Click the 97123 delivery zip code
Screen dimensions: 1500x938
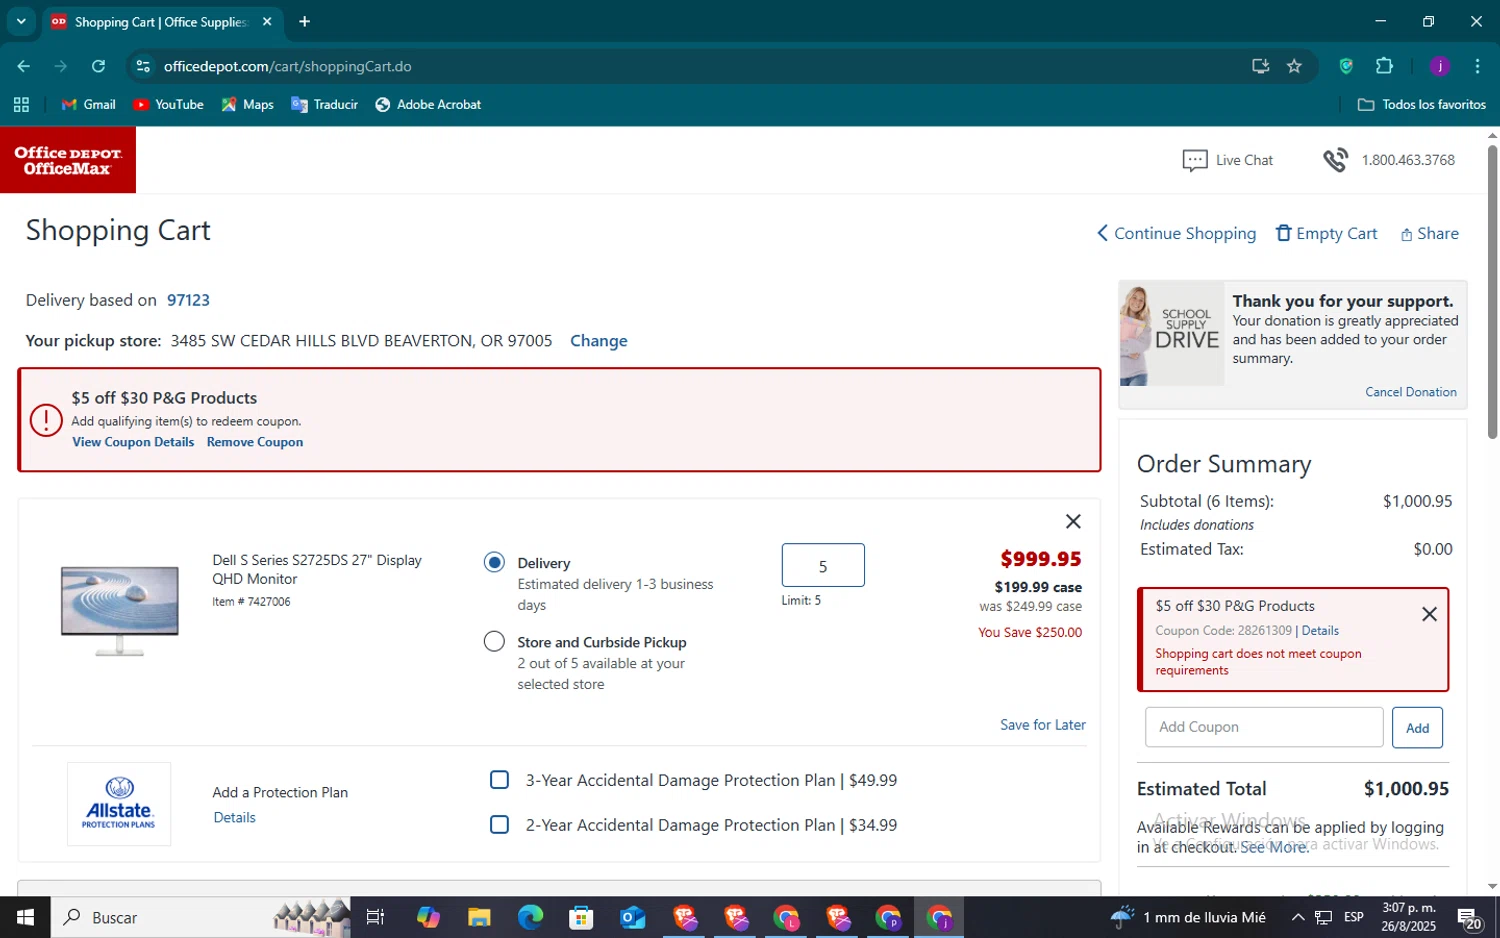point(188,300)
